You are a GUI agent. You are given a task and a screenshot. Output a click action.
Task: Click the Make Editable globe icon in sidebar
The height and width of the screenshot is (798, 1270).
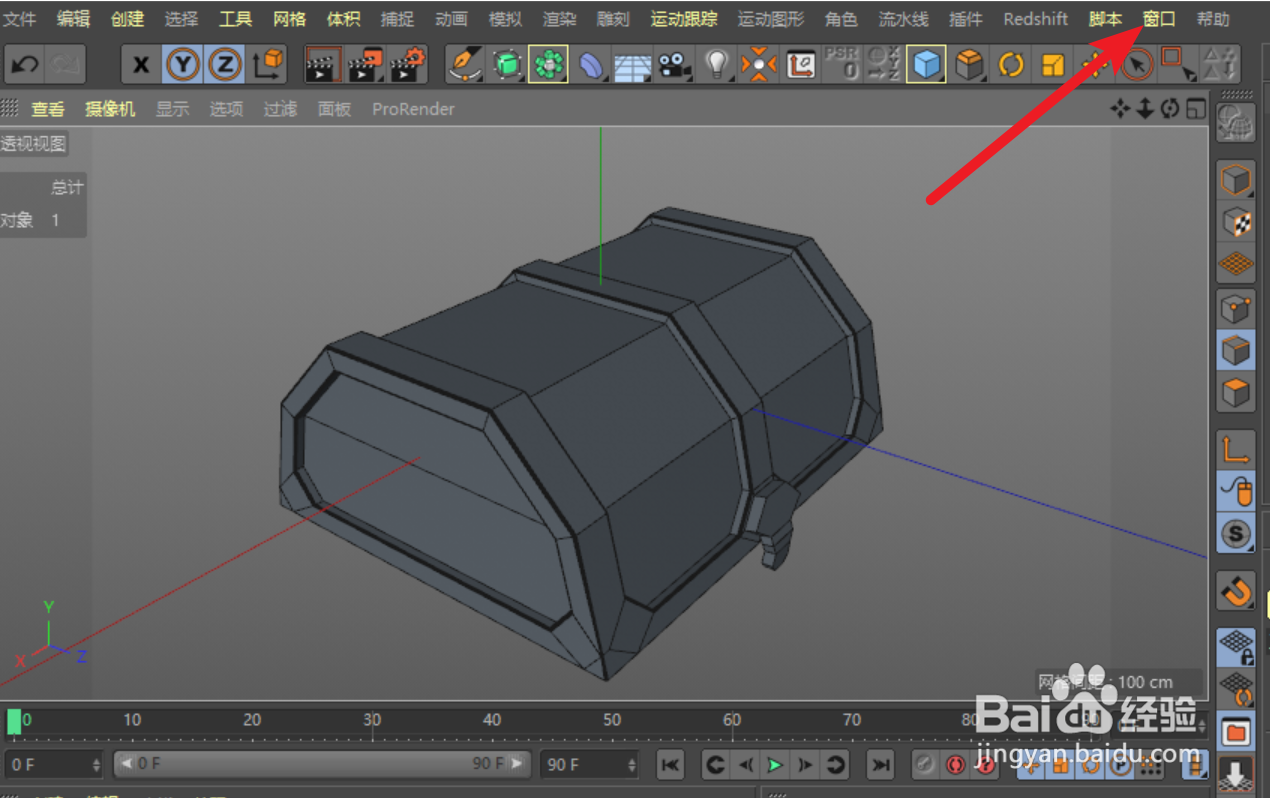coord(1236,122)
